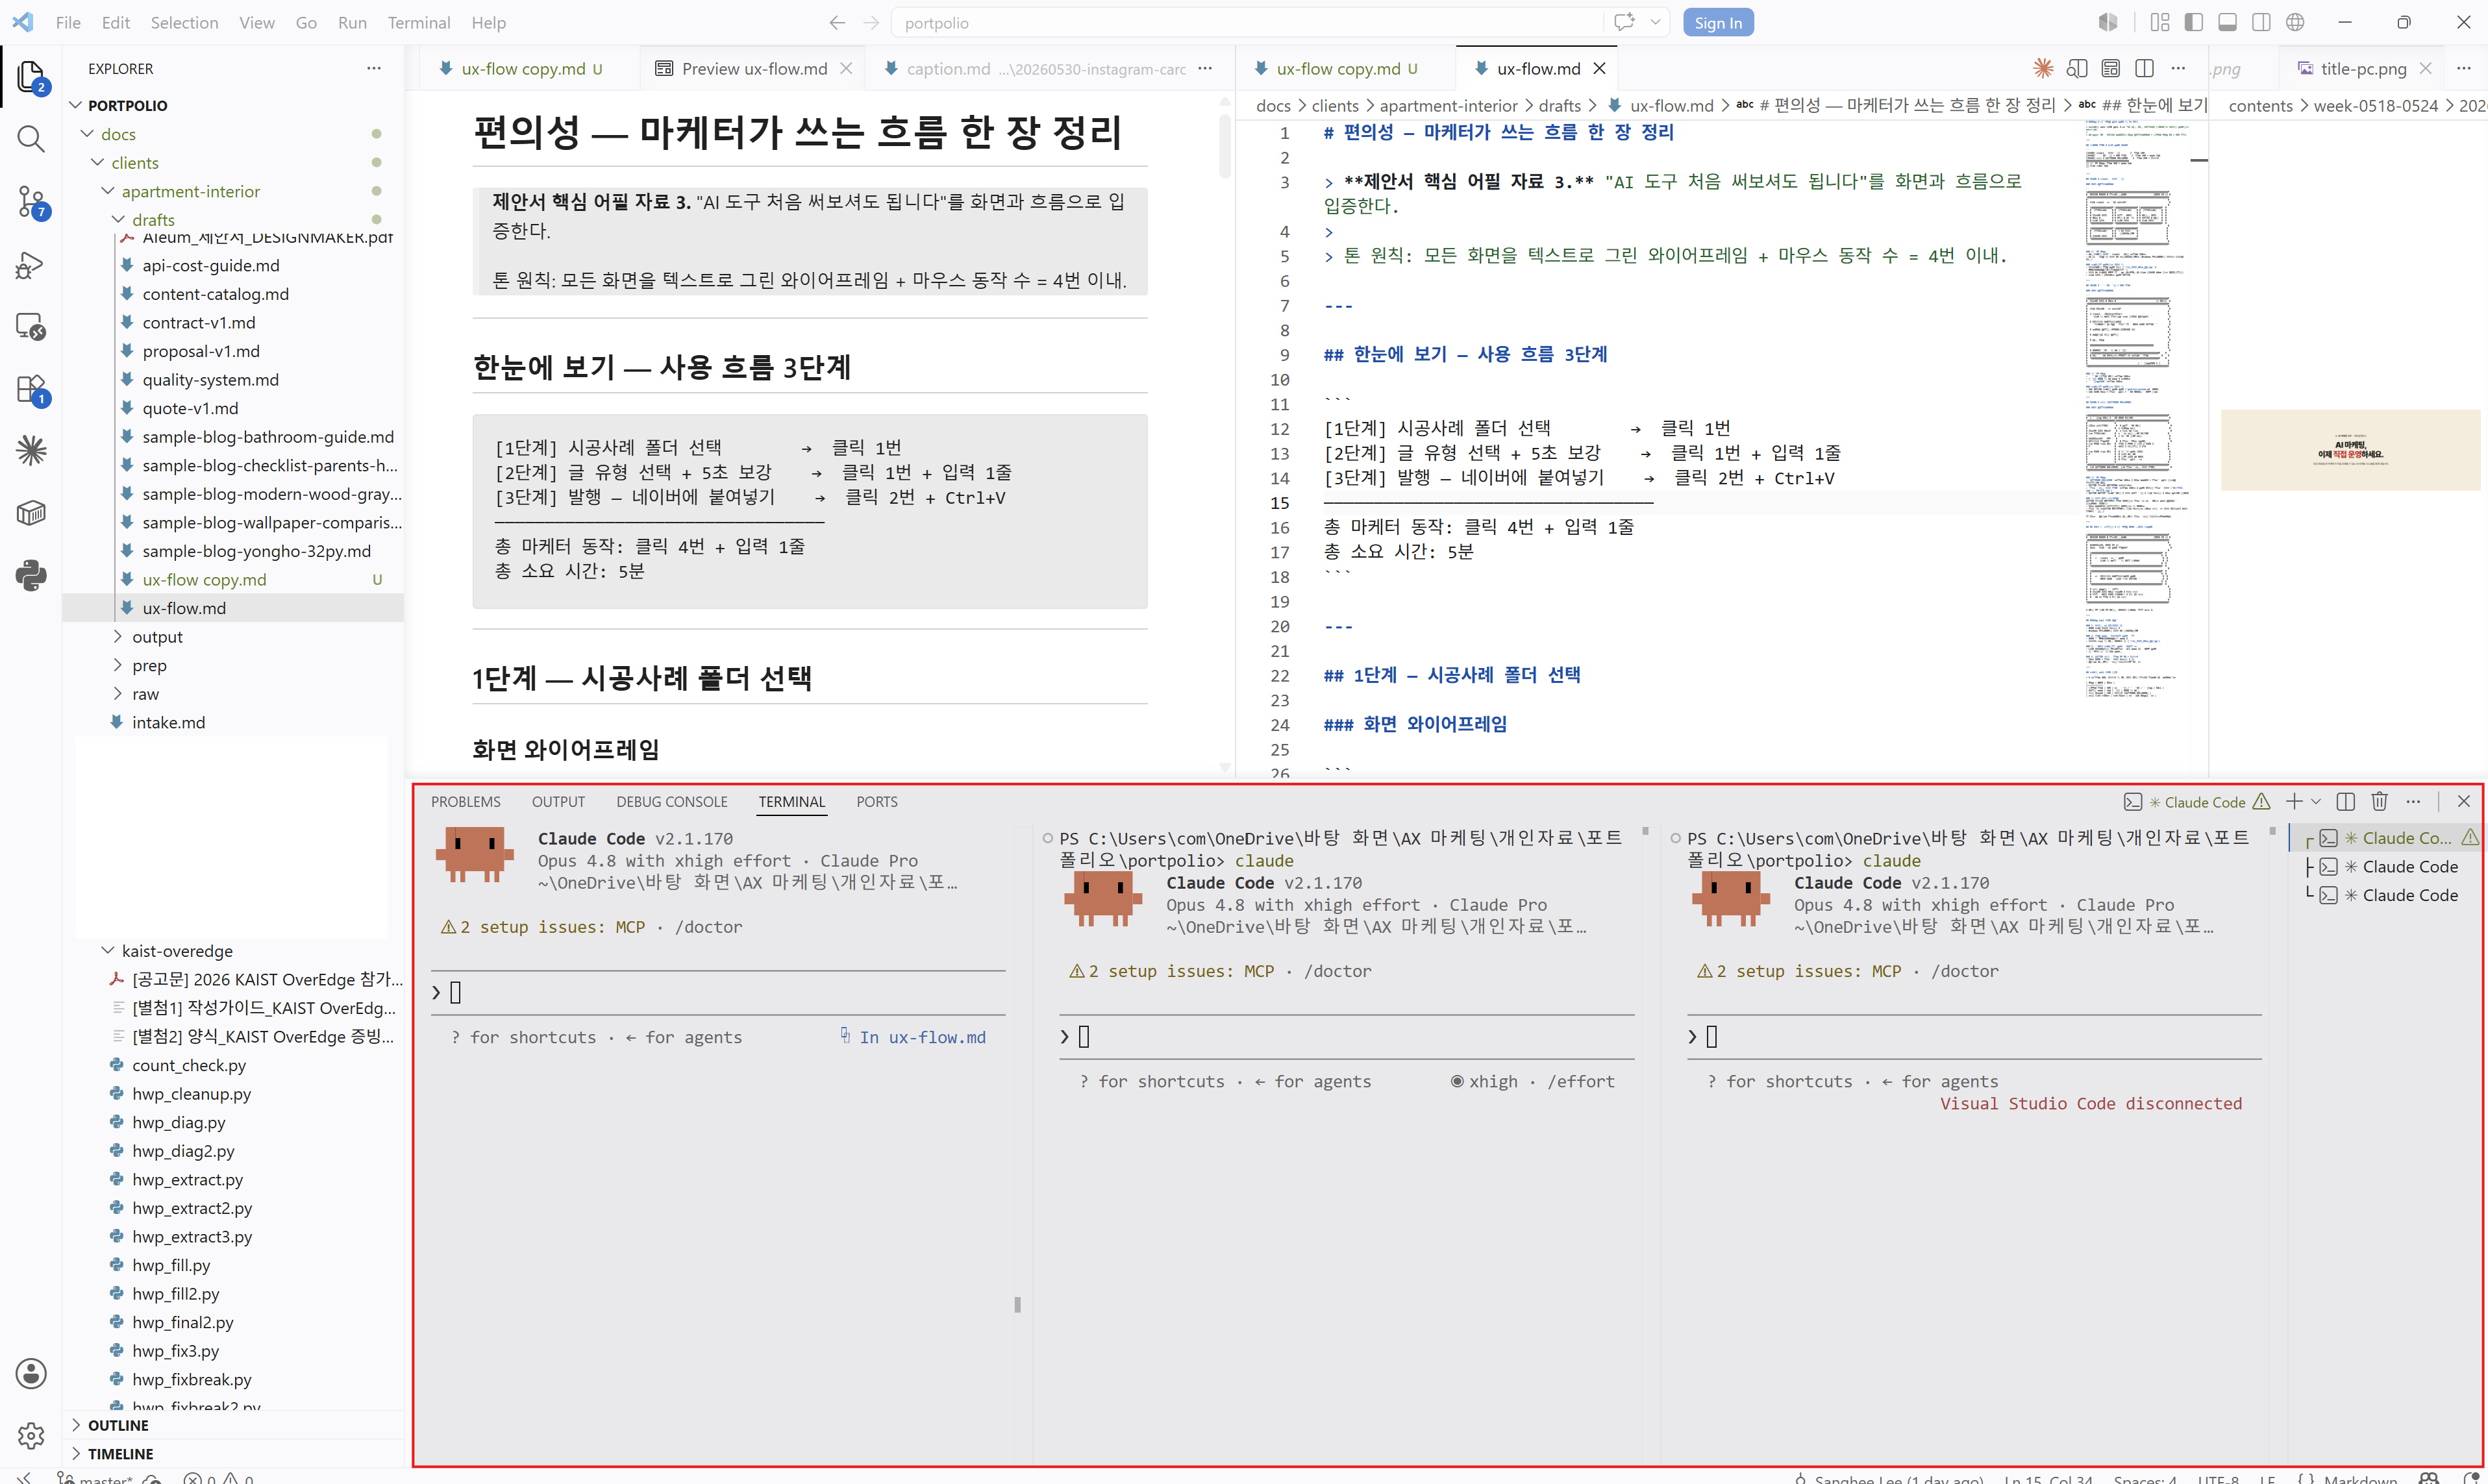Switch to the DEBUG CONSOLE panel tab
2488x1484 pixels.
tap(671, 802)
